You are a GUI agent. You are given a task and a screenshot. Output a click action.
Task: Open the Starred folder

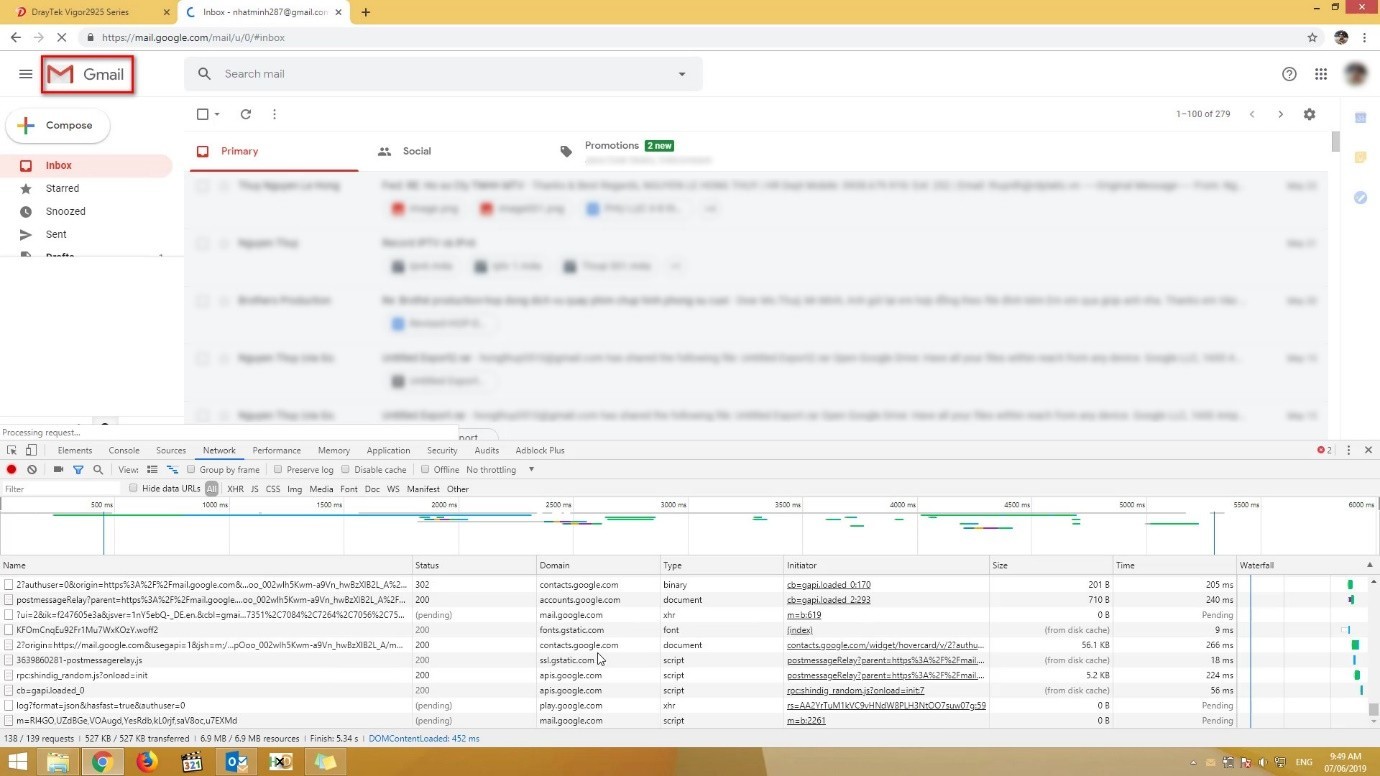tap(62, 188)
